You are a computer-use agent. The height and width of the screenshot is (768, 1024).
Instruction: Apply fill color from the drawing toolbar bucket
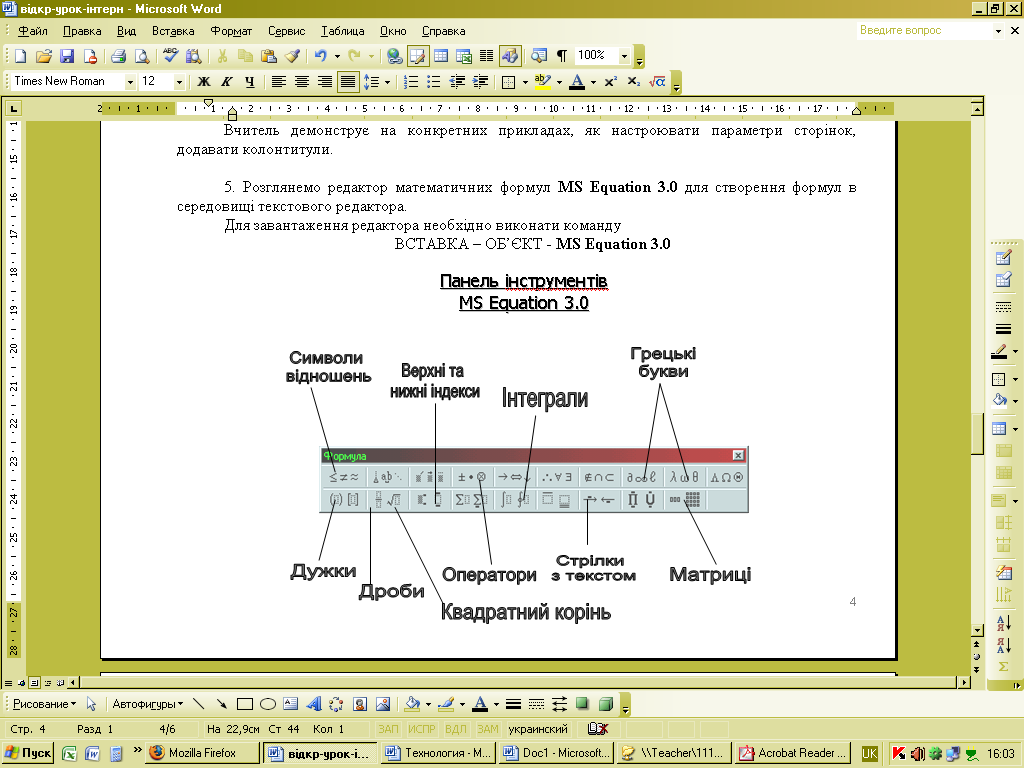click(412, 704)
